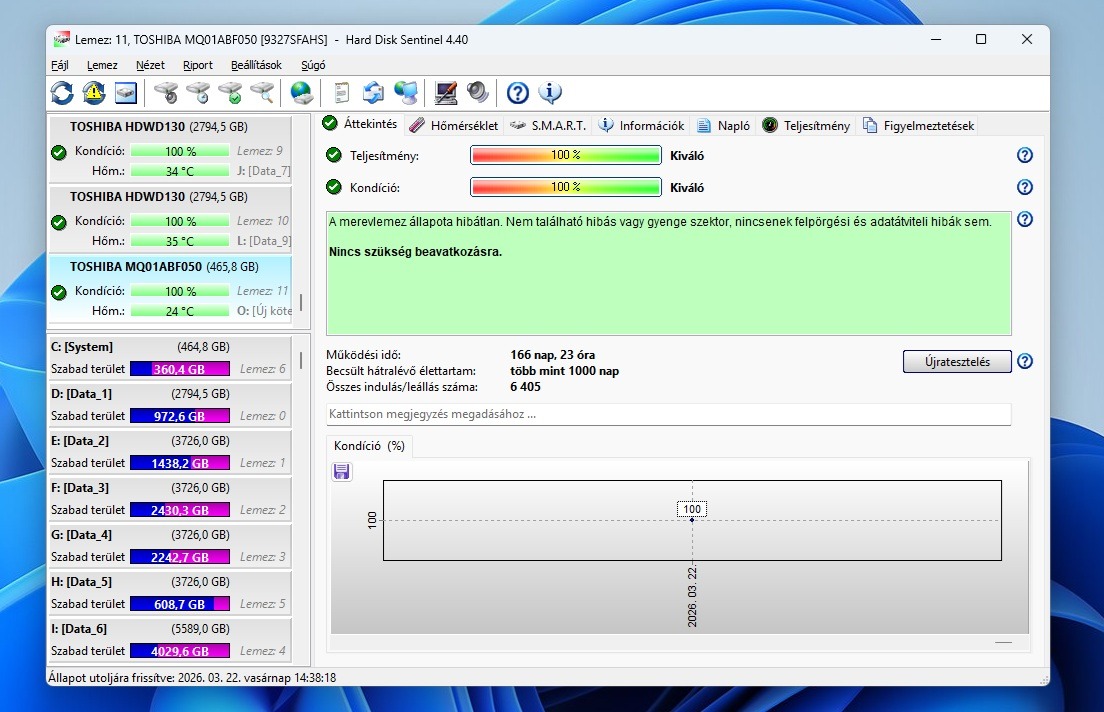Select the H: [Data_5] partition
This screenshot has width=1104, height=712.
[x=170, y=593]
